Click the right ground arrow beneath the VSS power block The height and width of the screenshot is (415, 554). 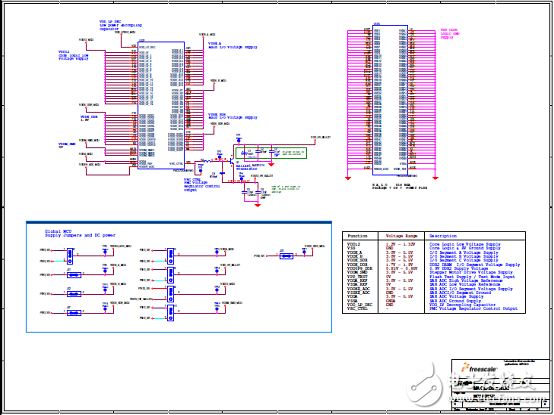coord(435,178)
